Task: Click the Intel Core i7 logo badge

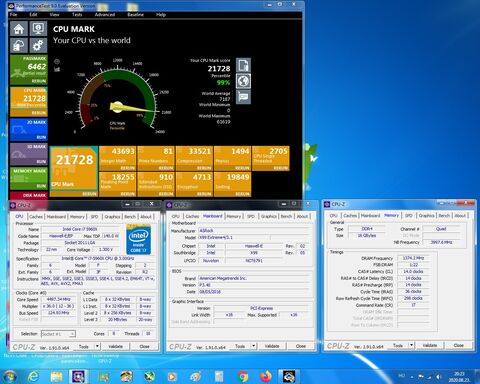Action: click(x=138, y=240)
